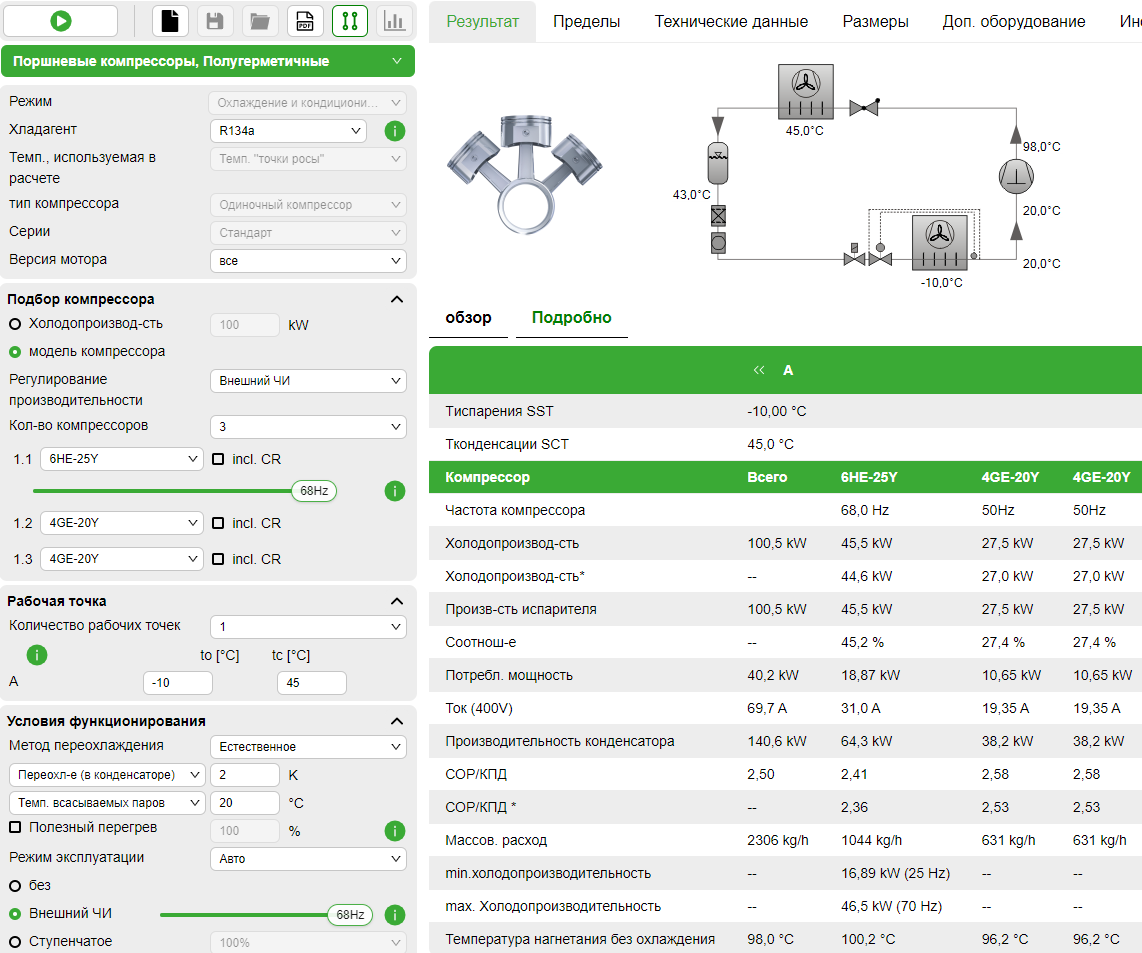
Task: Export results with the PDF icon
Action: coord(305,21)
